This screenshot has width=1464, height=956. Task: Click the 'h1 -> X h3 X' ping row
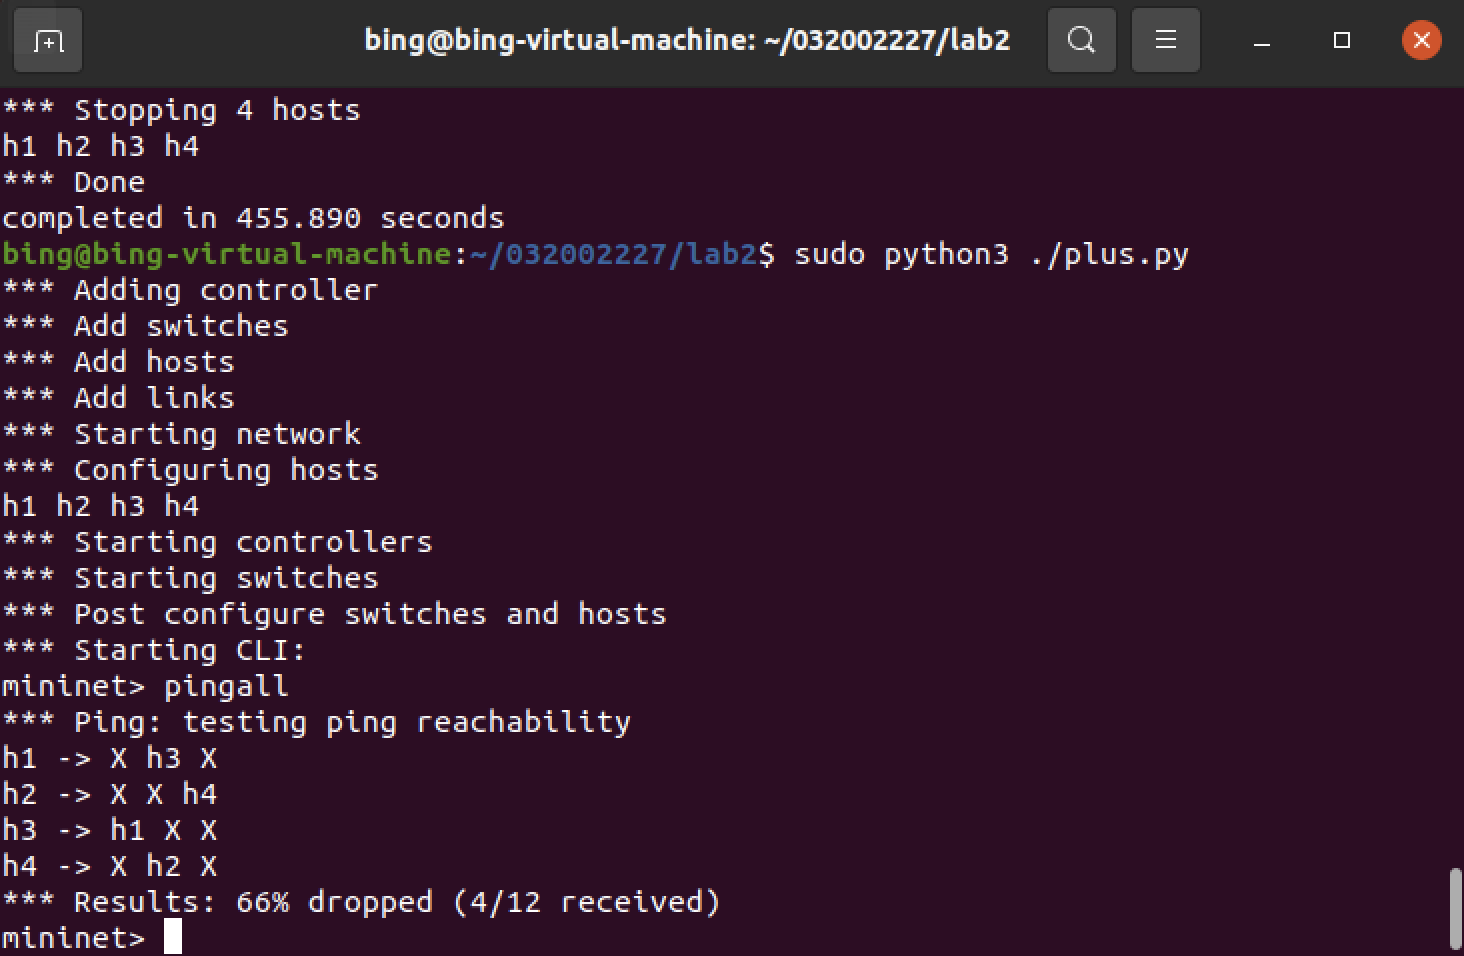coord(109,758)
